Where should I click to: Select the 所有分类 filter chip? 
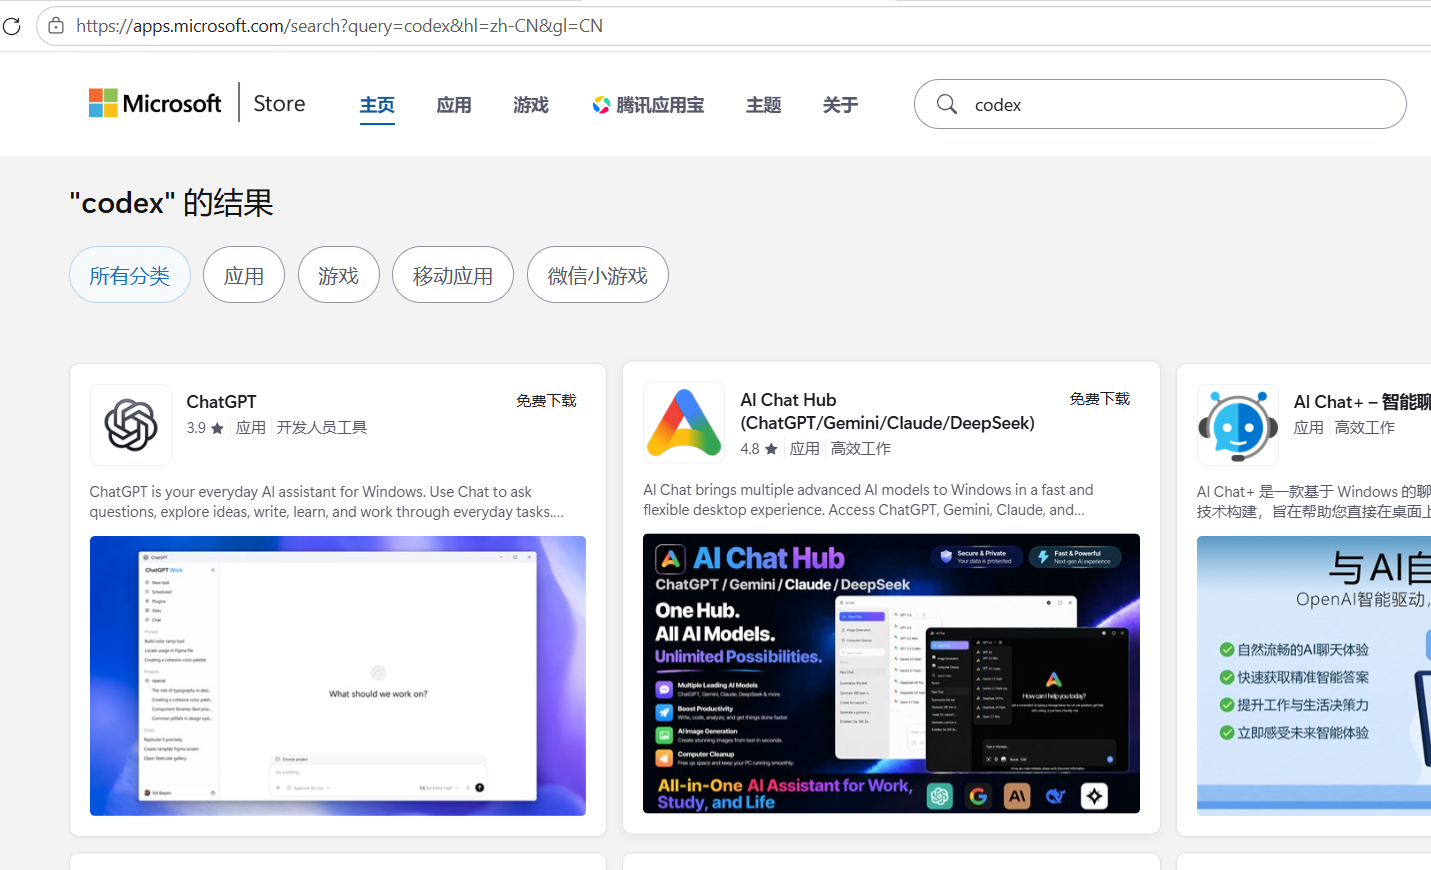click(x=130, y=275)
